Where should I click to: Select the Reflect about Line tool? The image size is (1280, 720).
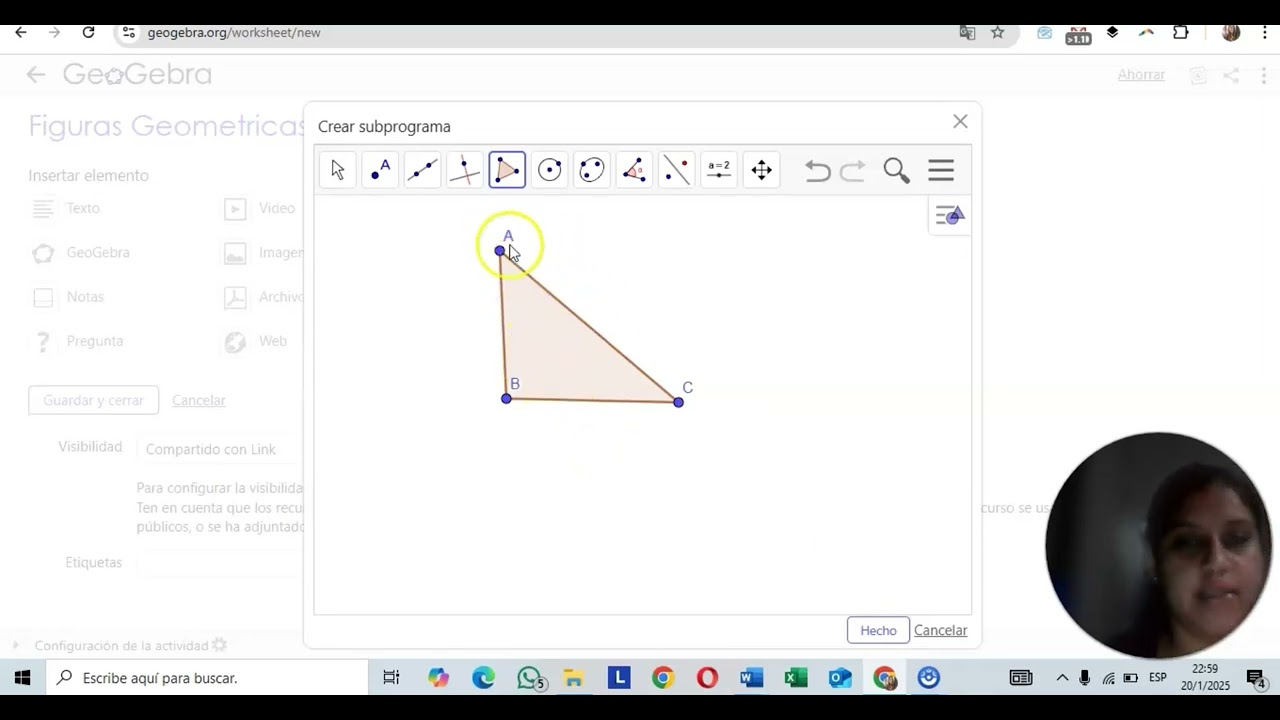[x=677, y=170]
